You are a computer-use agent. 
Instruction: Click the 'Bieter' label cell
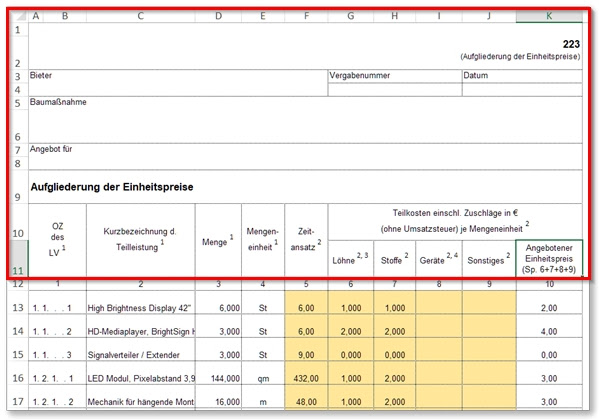(178, 76)
